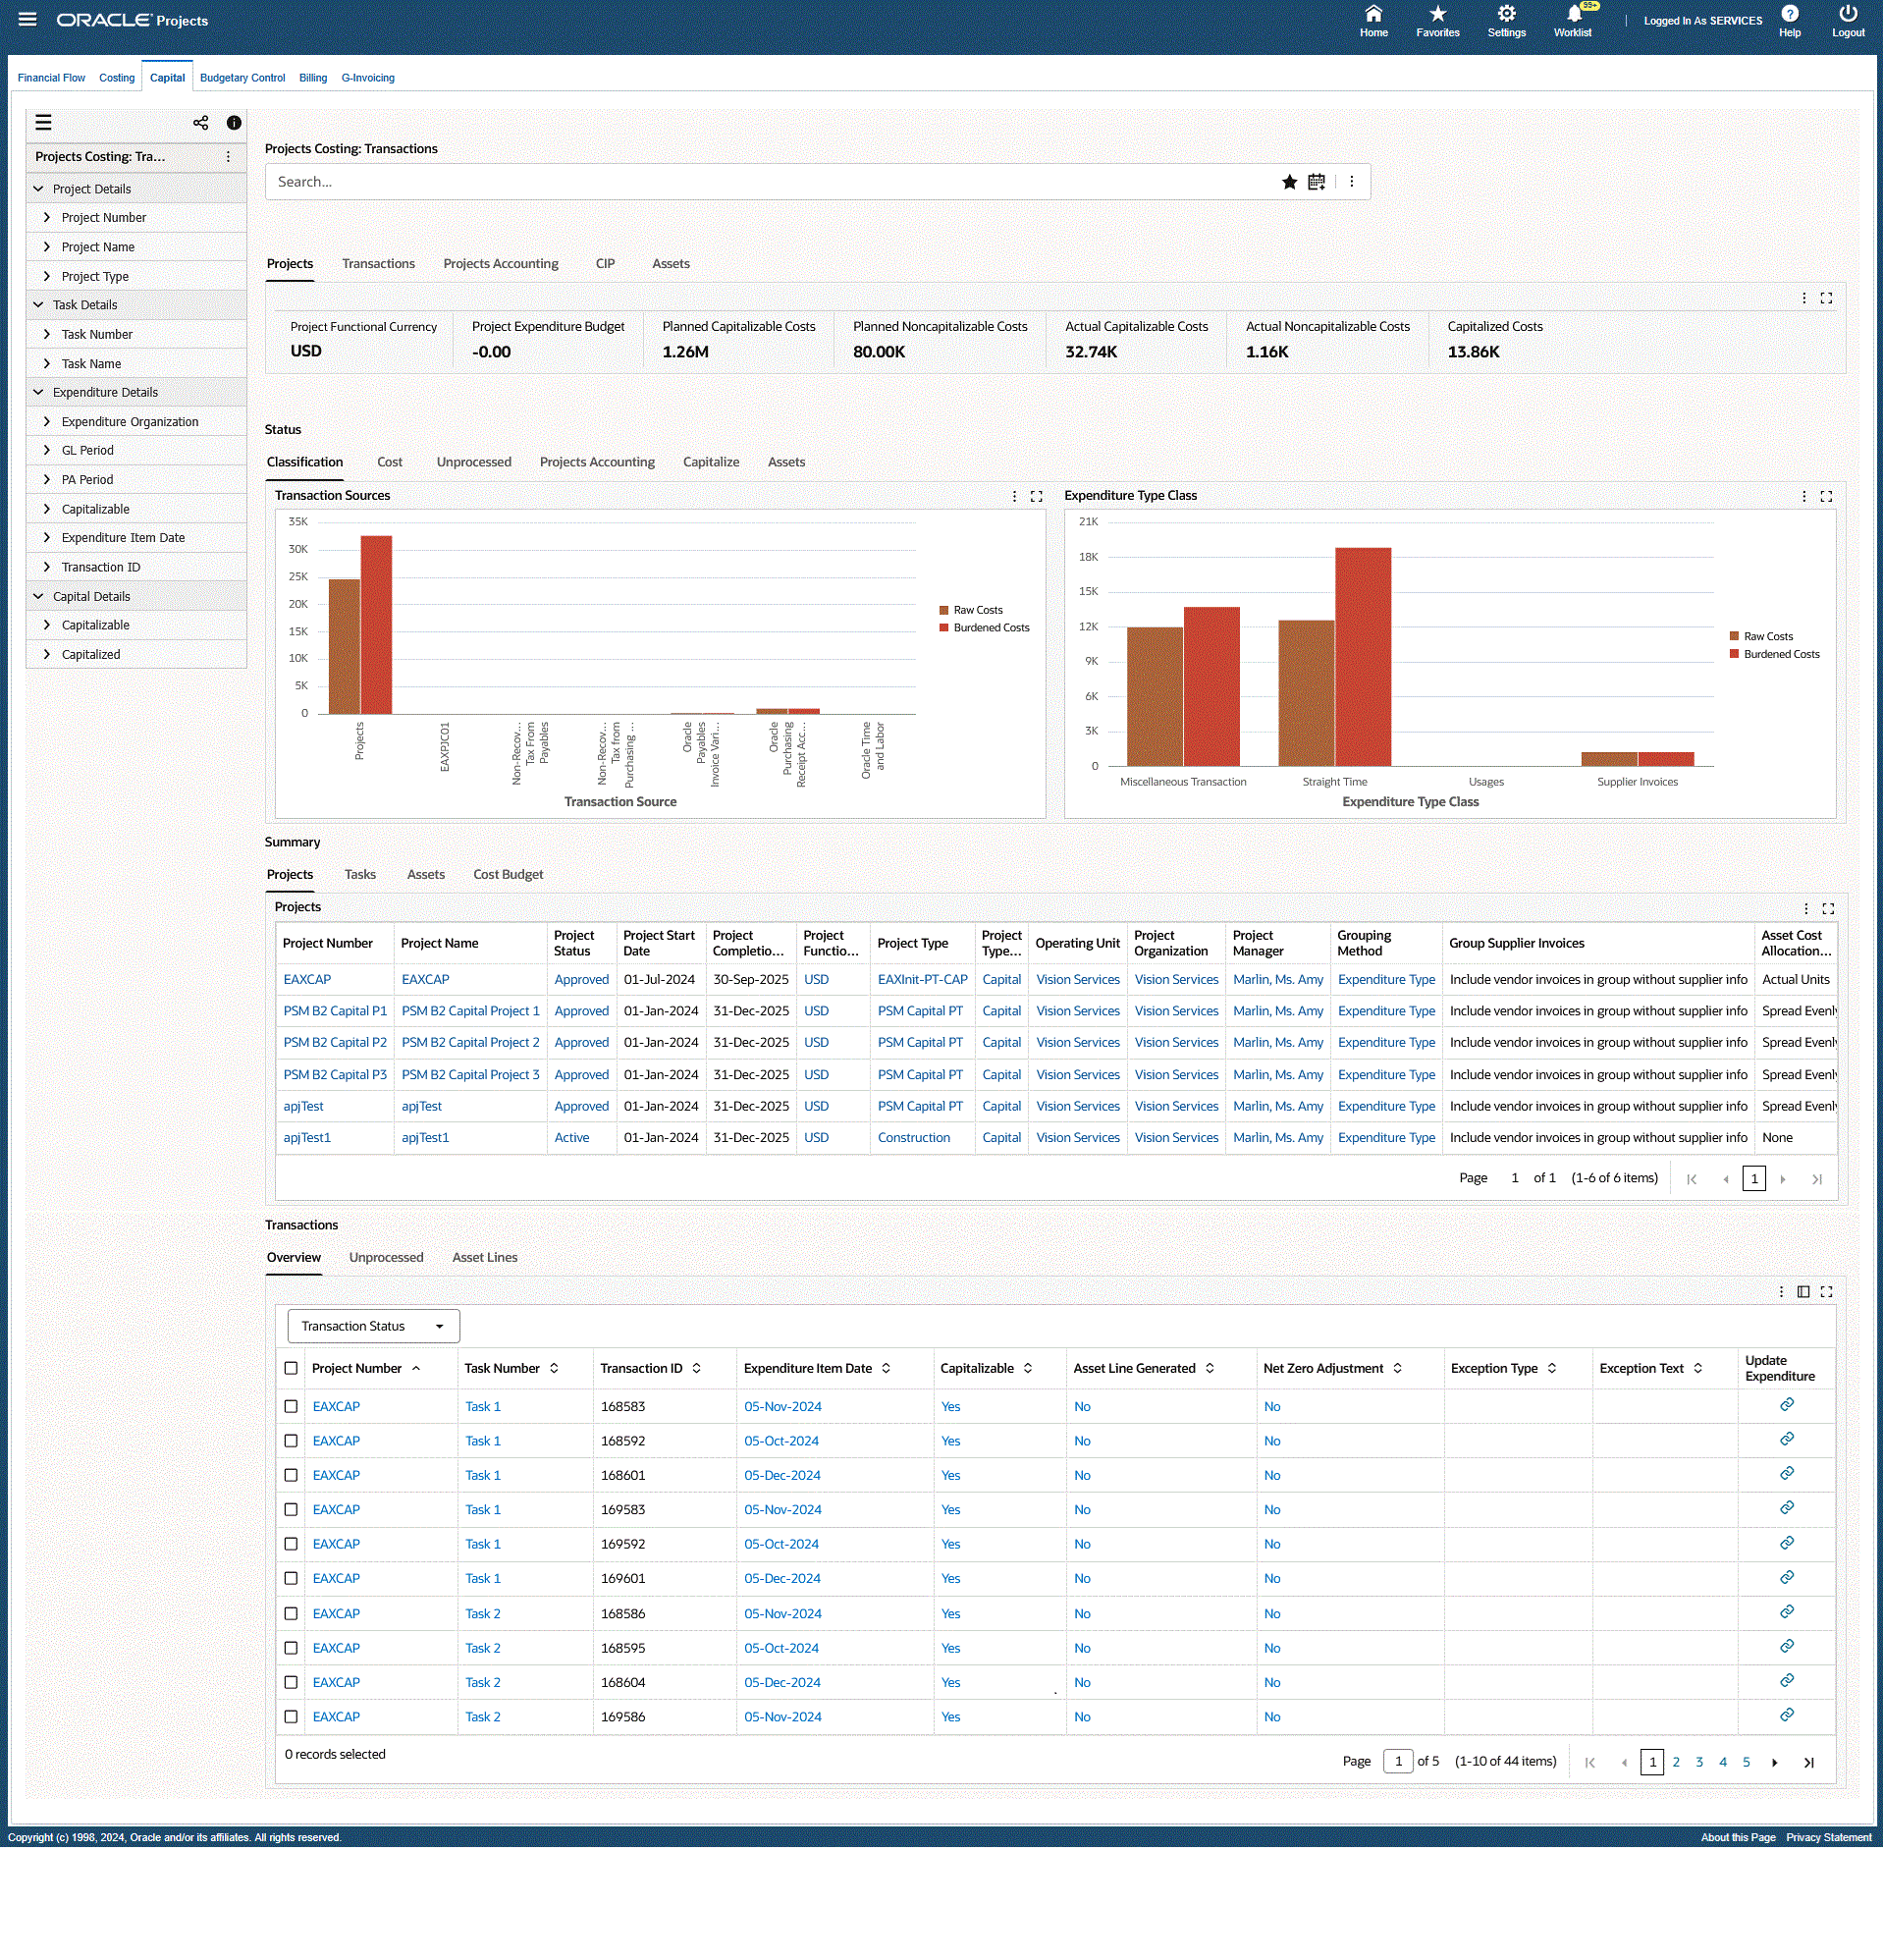Expand the Project Number filter
Image resolution: width=1883 pixels, height=1960 pixels.
46,217
